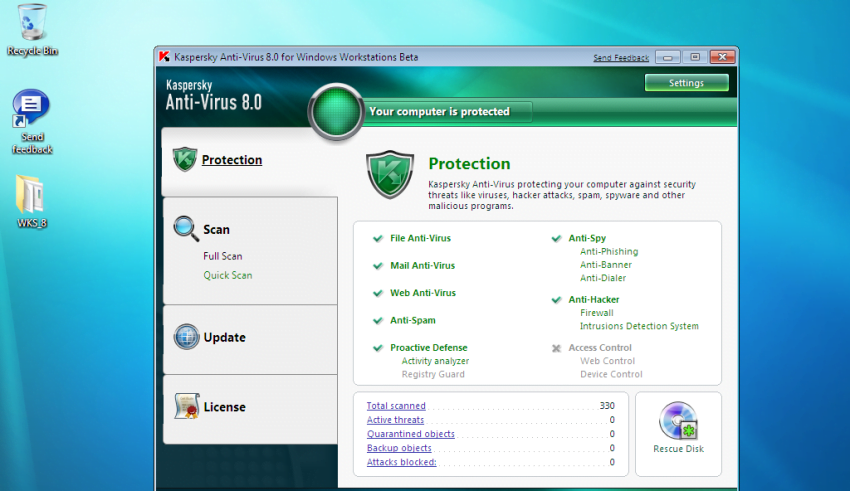This screenshot has width=850, height=491.
Task: Click the Mail Anti-Virus check mark
Action: tap(378, 266)
